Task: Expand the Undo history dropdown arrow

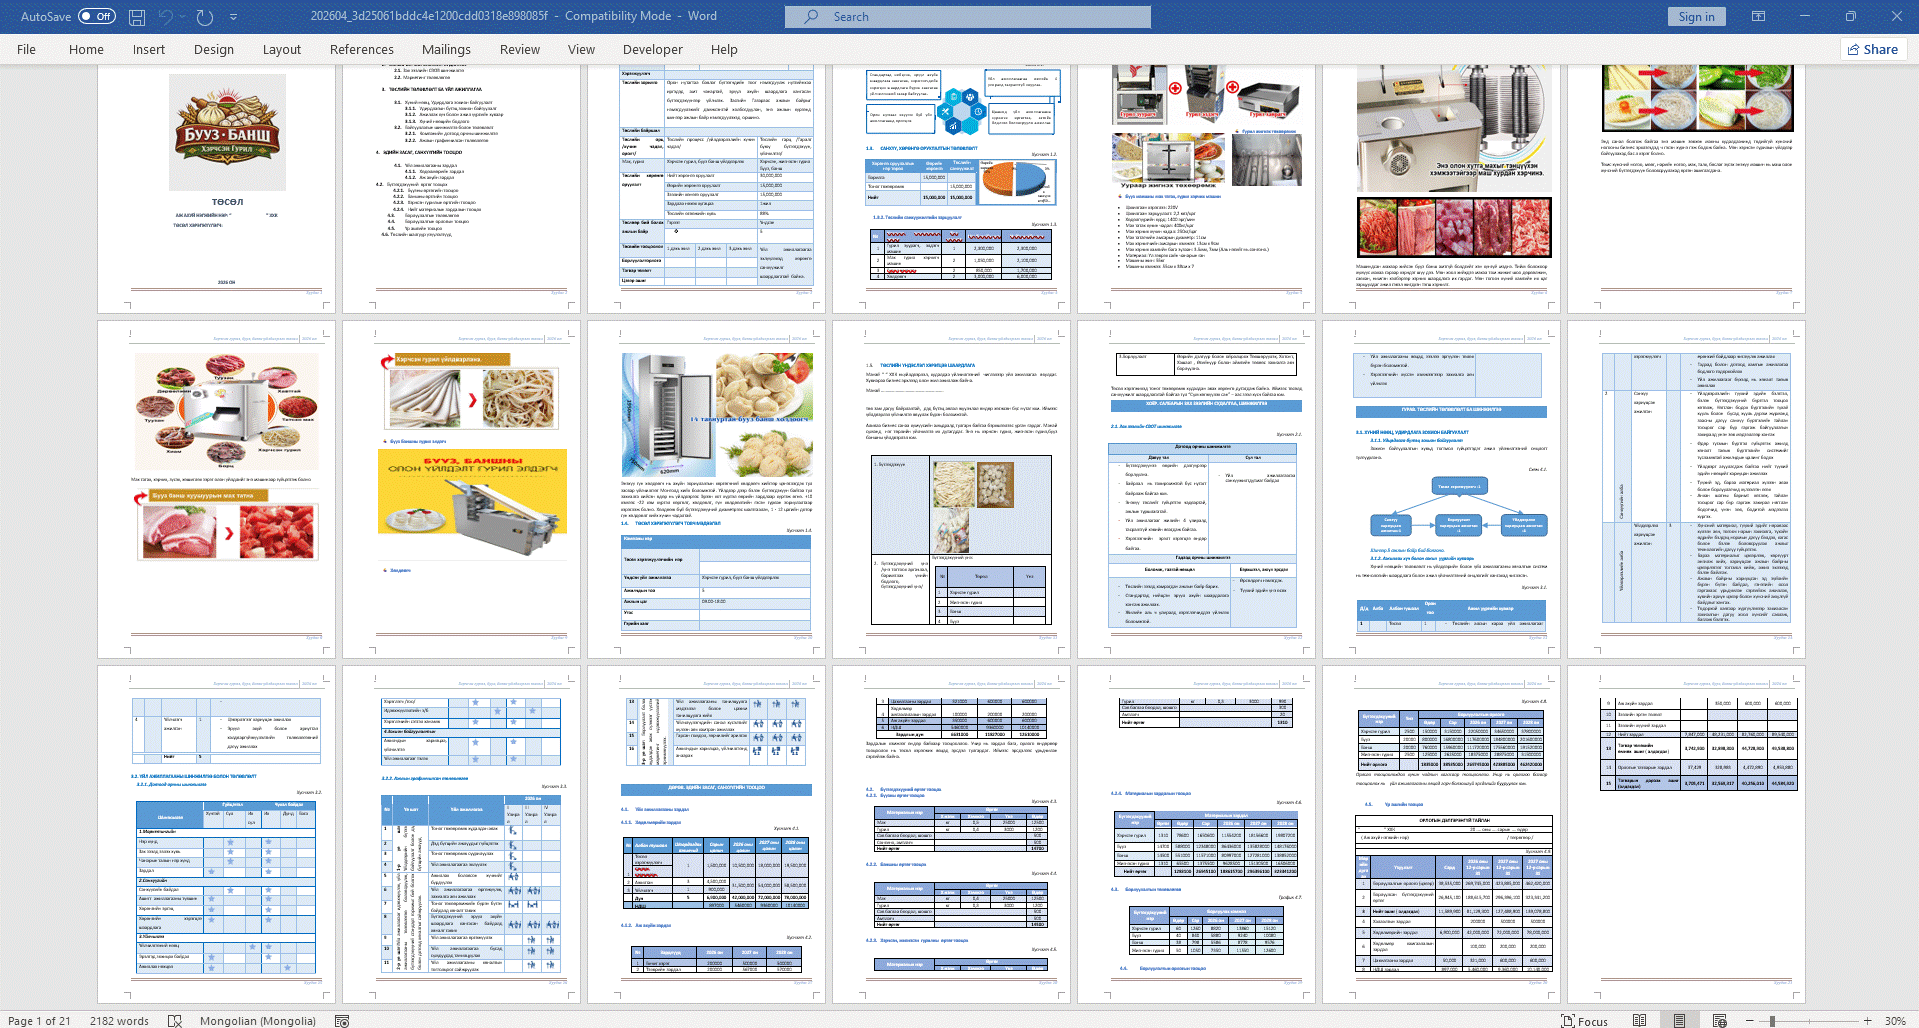Action: (x=184, y=17)
